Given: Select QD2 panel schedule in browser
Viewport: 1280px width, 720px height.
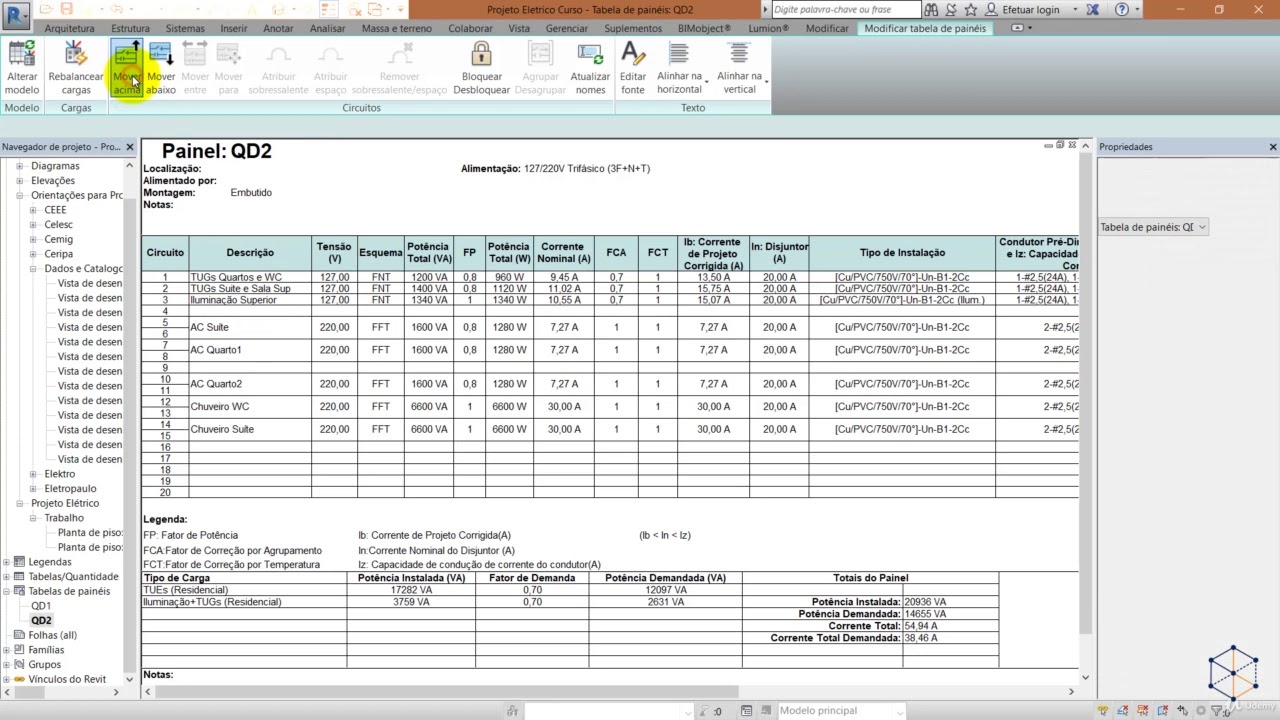Looking at the screenshot, I should (x=40, y=621).
